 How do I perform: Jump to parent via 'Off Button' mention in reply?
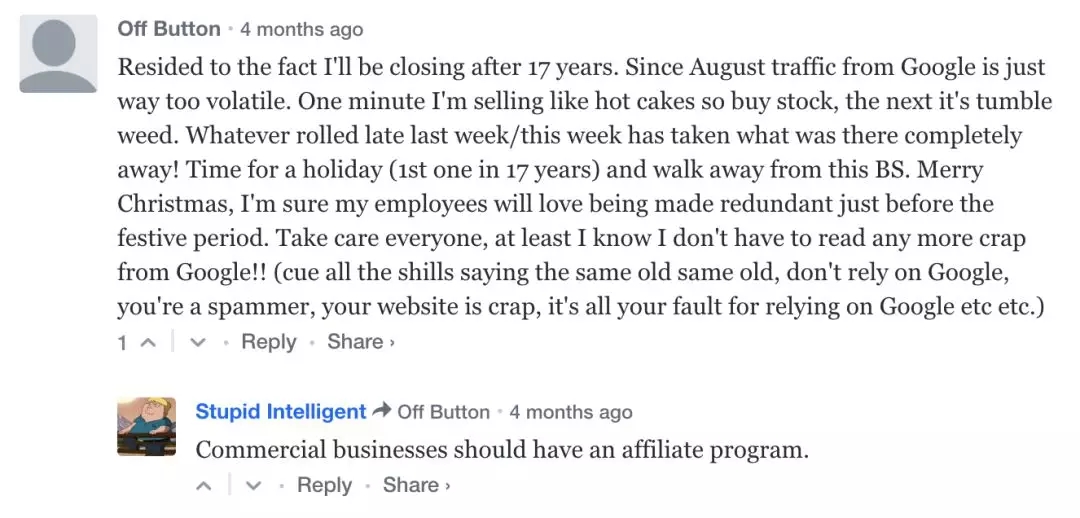[x=443, y=412]
